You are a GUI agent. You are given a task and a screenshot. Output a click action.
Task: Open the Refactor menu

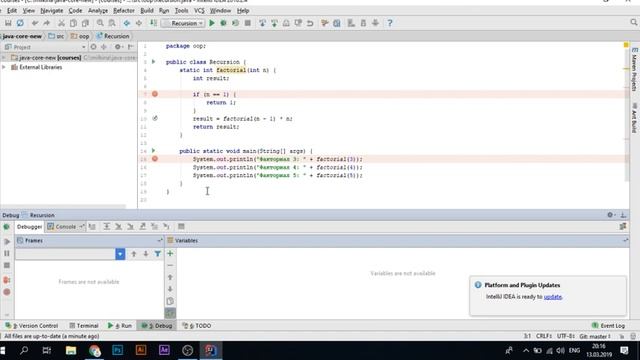point(124,11)
